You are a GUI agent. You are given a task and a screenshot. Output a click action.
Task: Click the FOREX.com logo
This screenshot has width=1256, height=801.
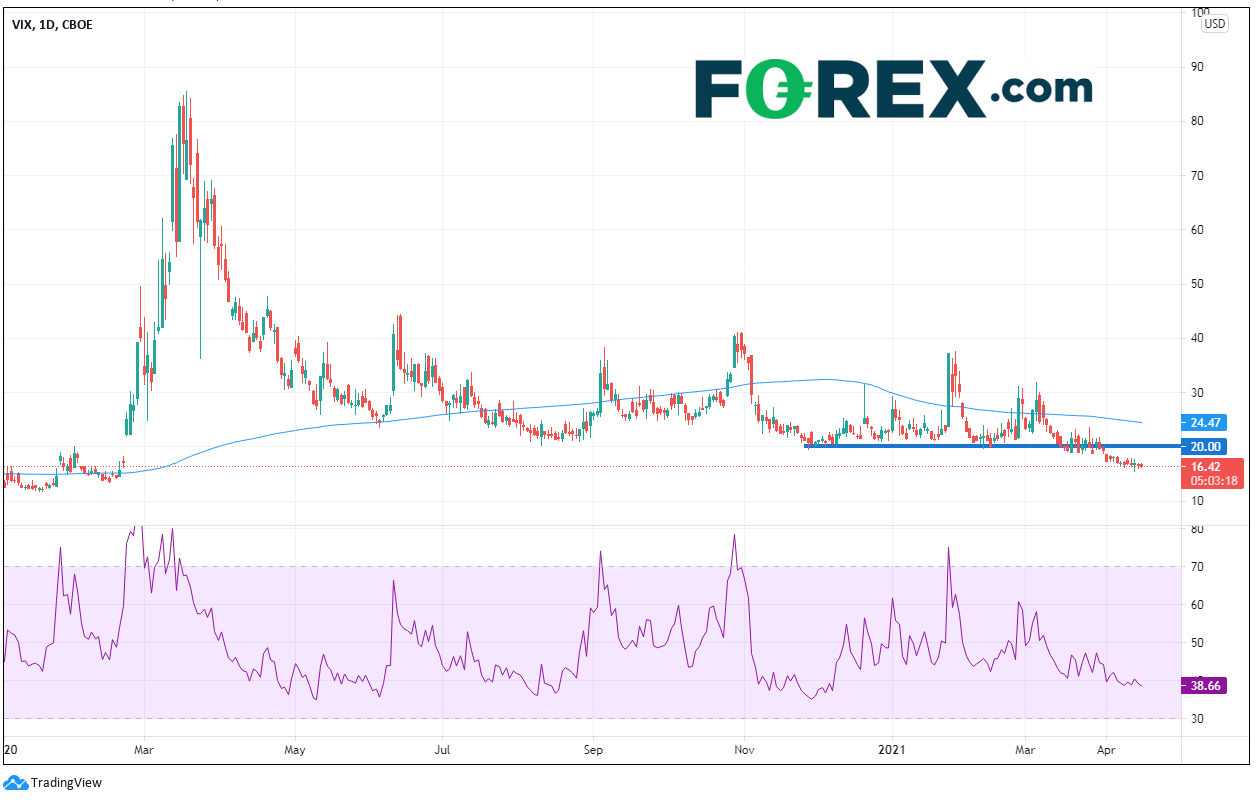(x=893, y=88)
